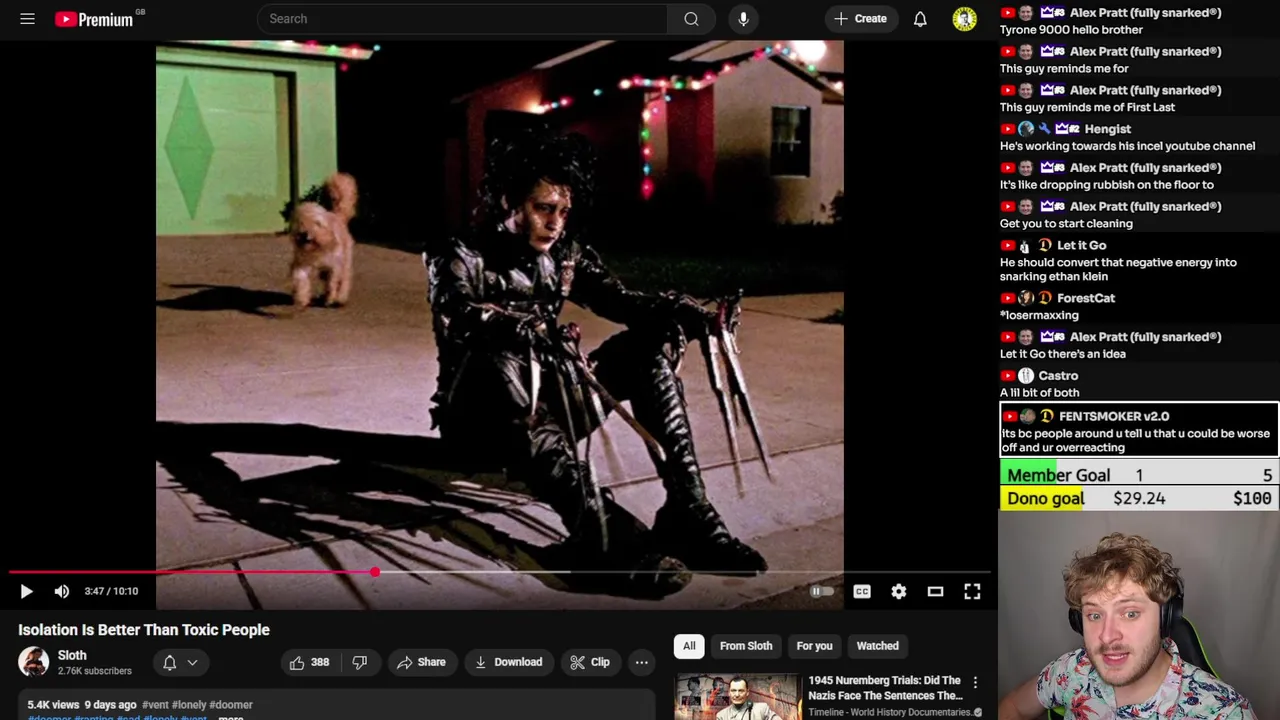This screenshot has height=720, width=1280.
Task: Click Castro chat username
Action: [1058, 376]
